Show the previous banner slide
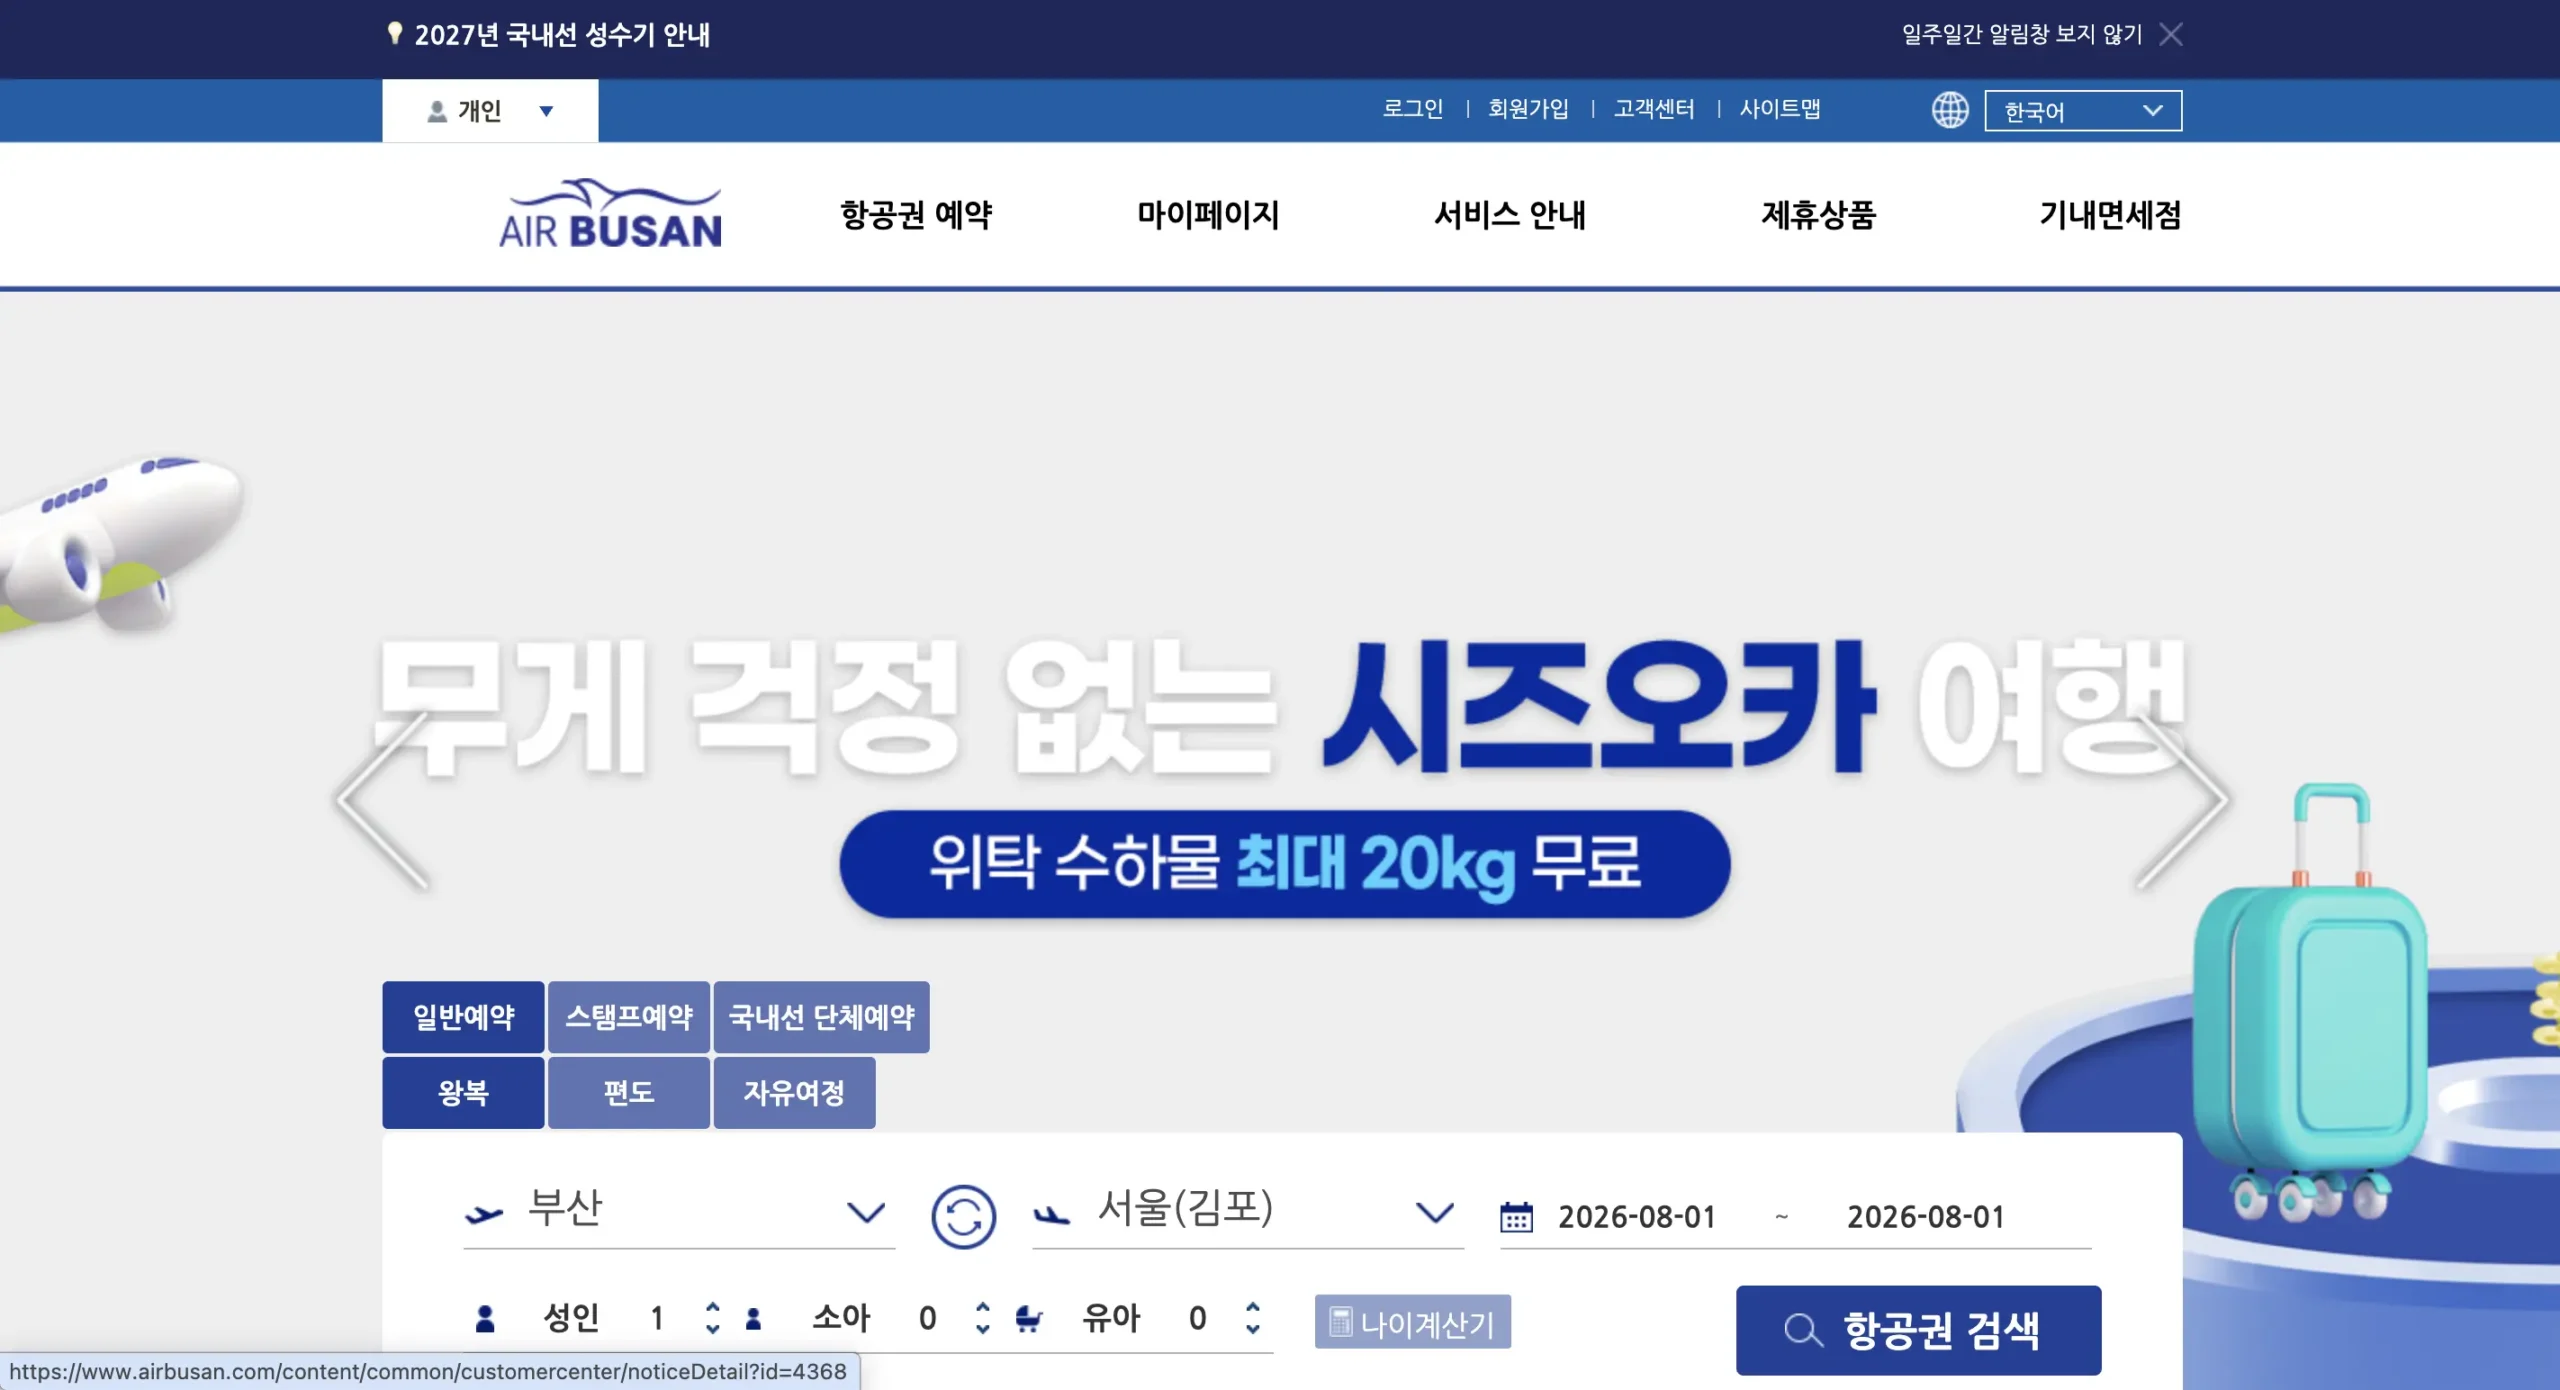 (383, 800)
